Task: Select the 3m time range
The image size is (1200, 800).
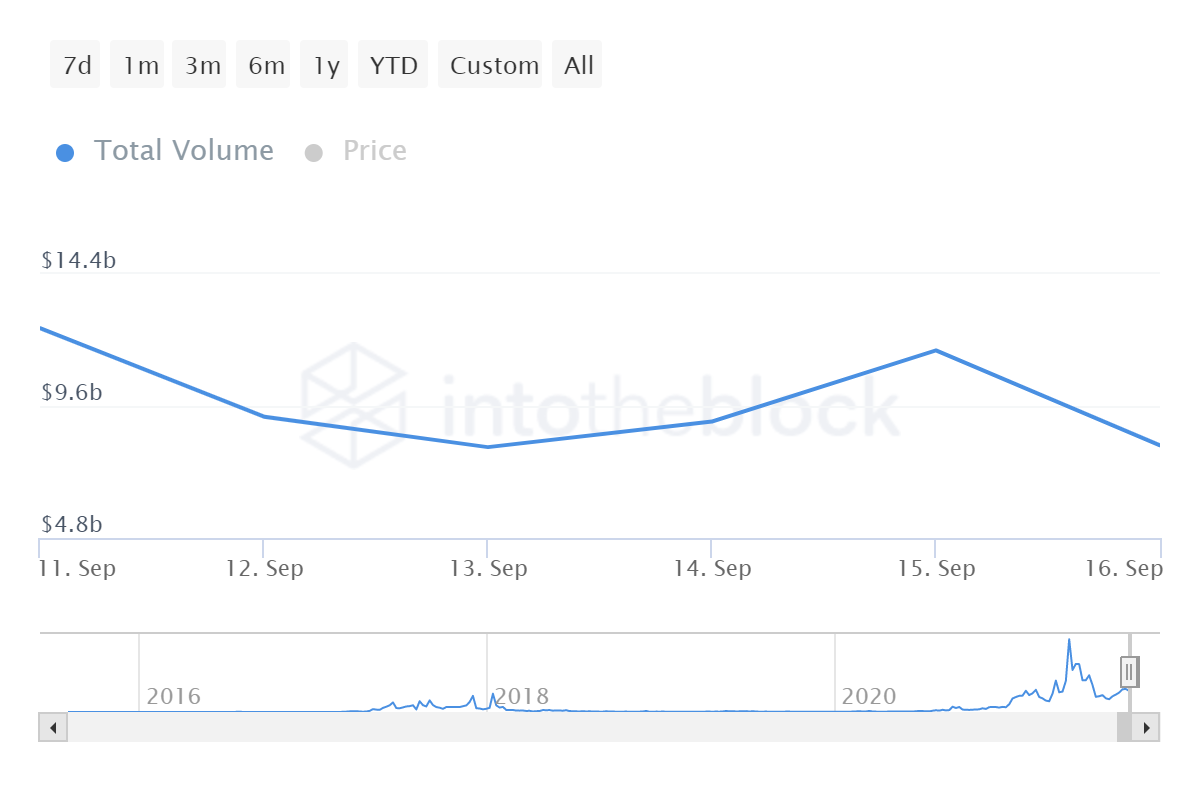Action: tap(203, 65)
